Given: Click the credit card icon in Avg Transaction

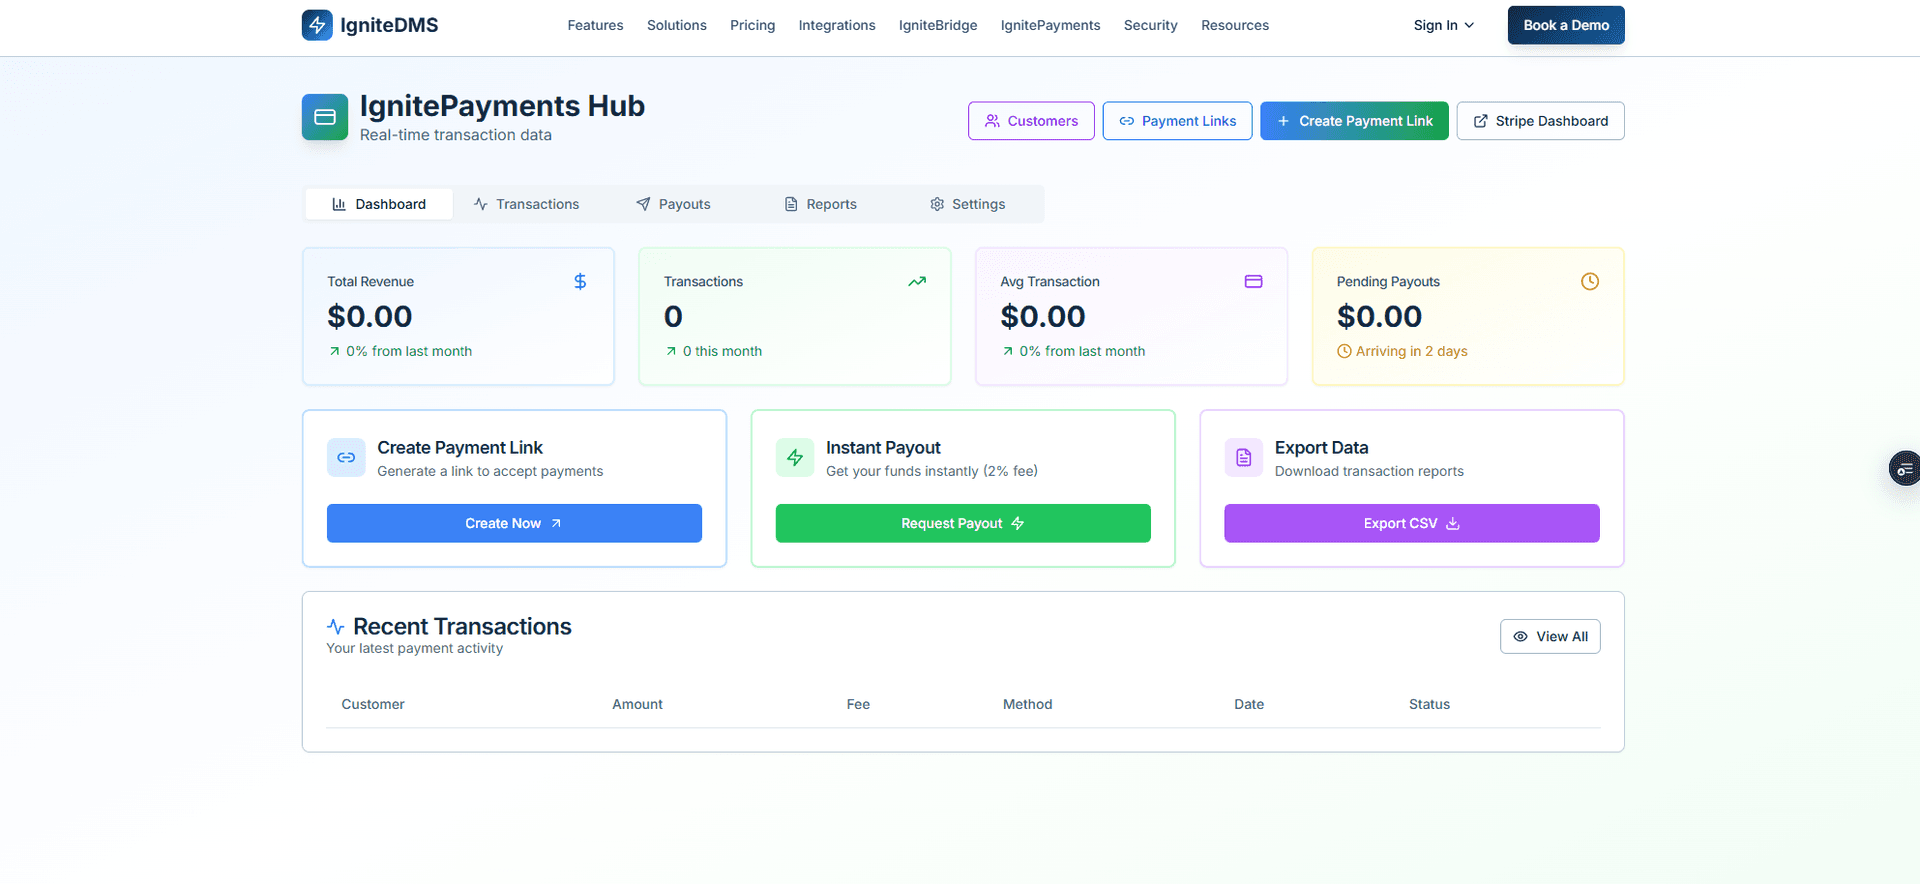Looking at the screenshot, I should coord(1253,282).
